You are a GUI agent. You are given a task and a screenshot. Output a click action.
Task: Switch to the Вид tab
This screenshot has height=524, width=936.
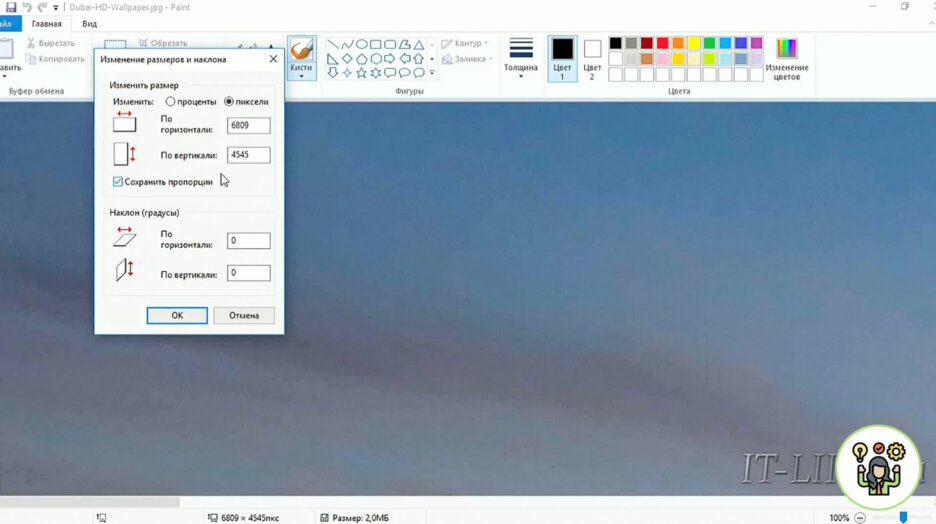pos(90,24)
